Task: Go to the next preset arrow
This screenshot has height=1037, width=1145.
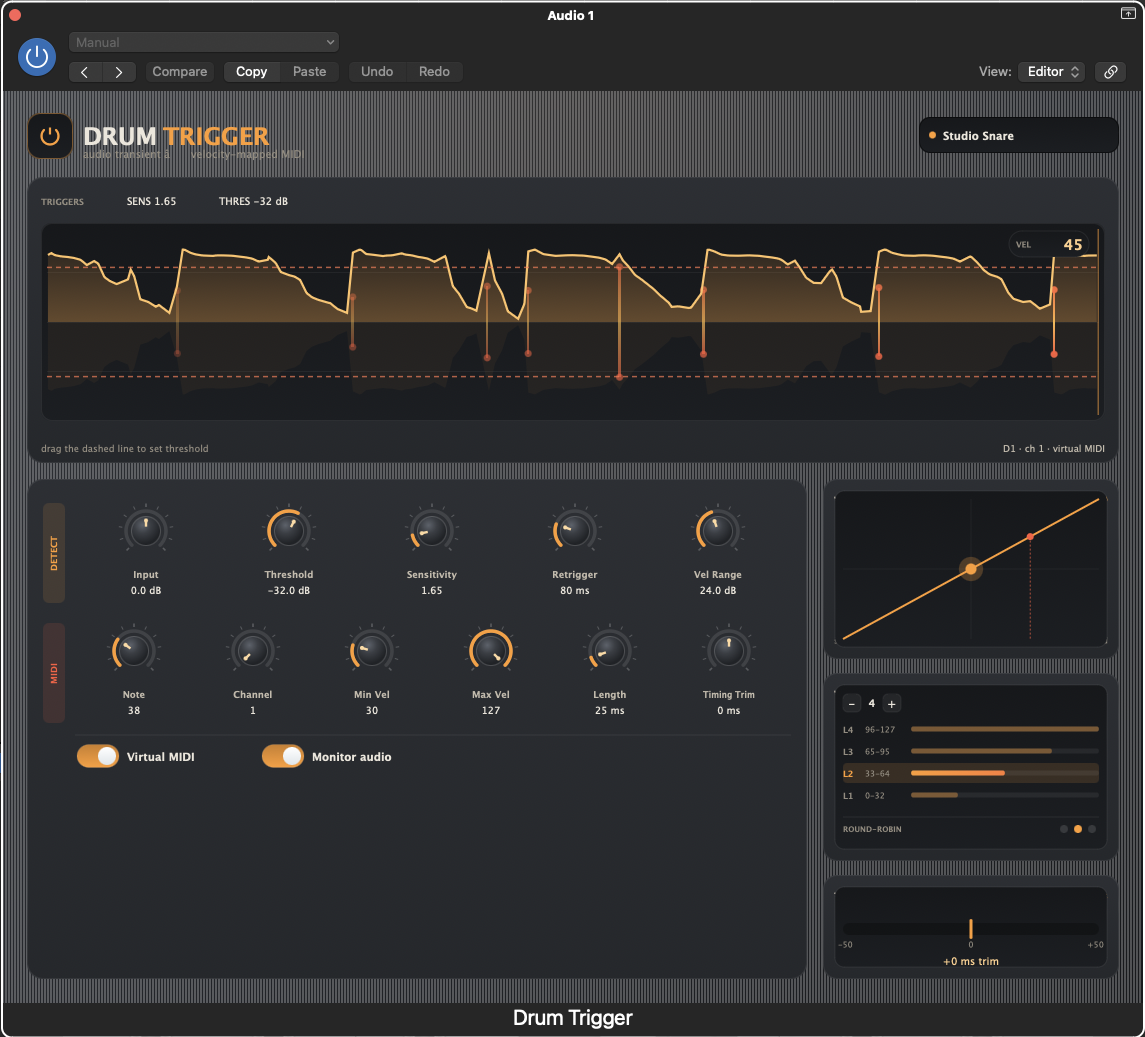Action: pyautogui.click(x=119, y=72)
